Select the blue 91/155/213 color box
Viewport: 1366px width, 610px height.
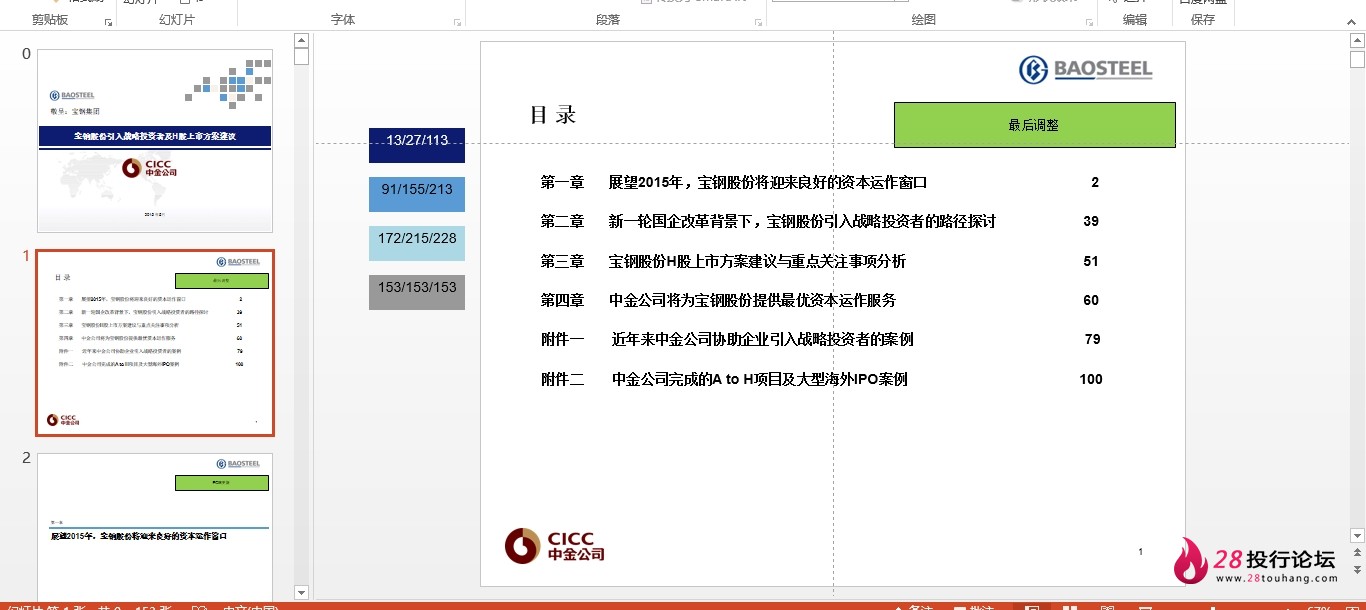[417, 194]
